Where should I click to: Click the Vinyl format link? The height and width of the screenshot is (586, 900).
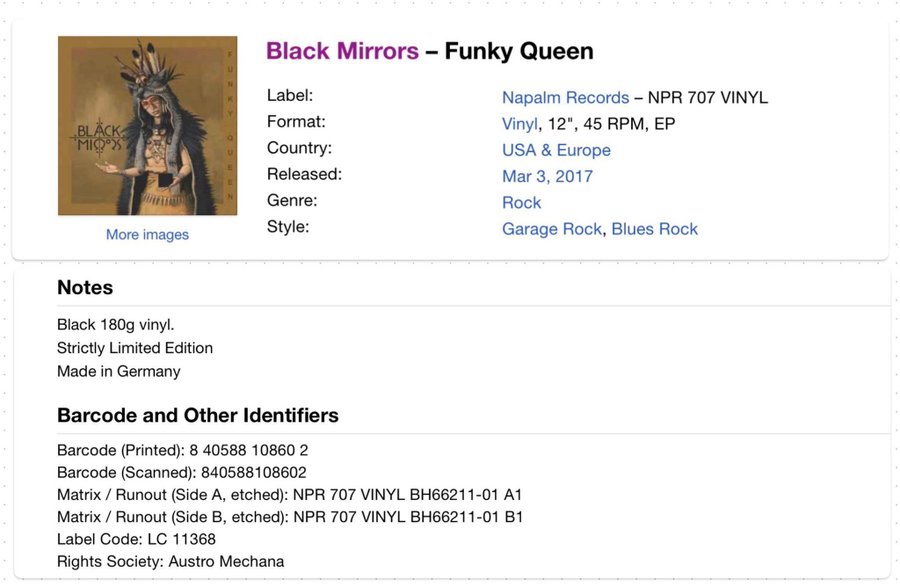(x=519, y=124)
